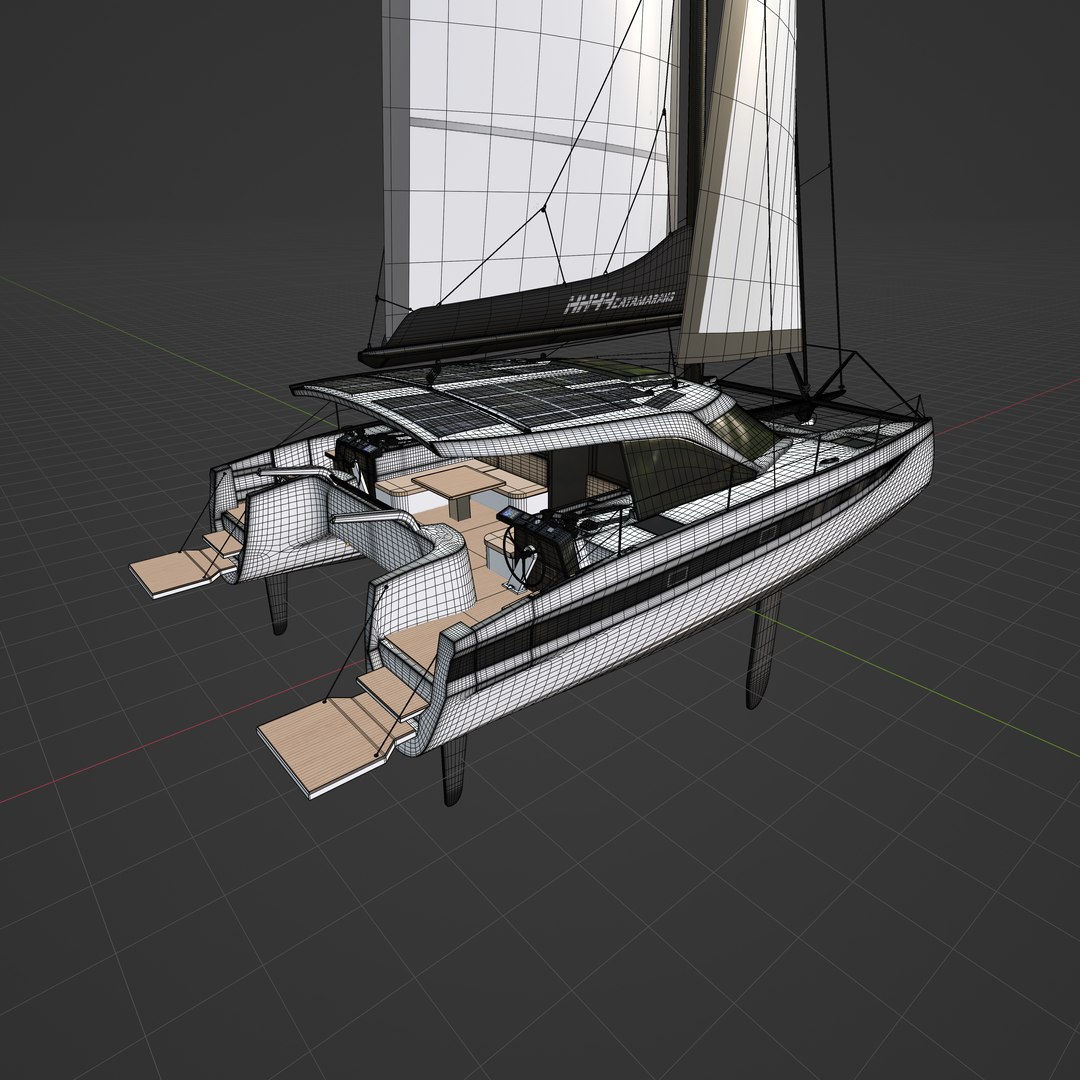The width and height of the screenshot is (1080, 1080).
Task: Select the rudder under the near hull's stern
Action: pyautogui.click(x=453, y=771)
